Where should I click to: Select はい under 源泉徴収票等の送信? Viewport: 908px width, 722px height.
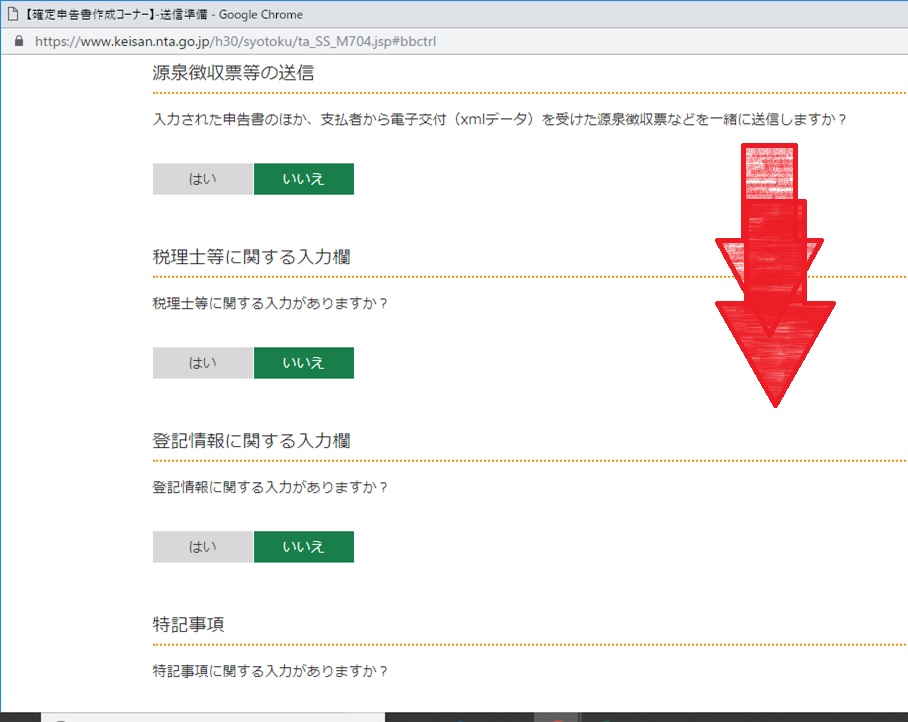coord(203,179)
